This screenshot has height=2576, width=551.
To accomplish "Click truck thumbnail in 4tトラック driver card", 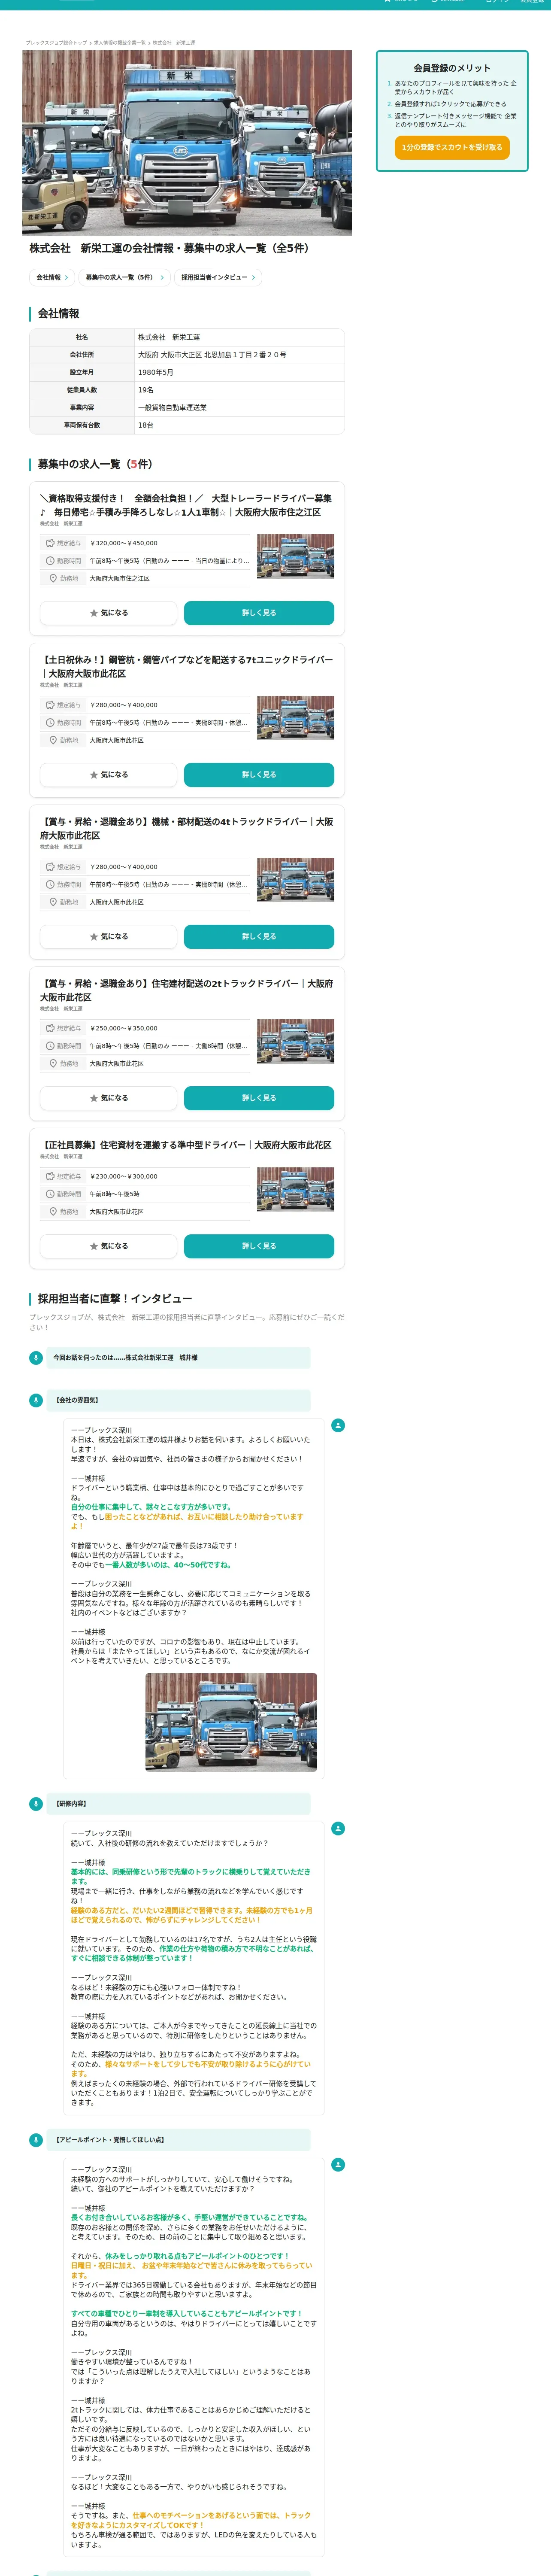I will point(295,880).
